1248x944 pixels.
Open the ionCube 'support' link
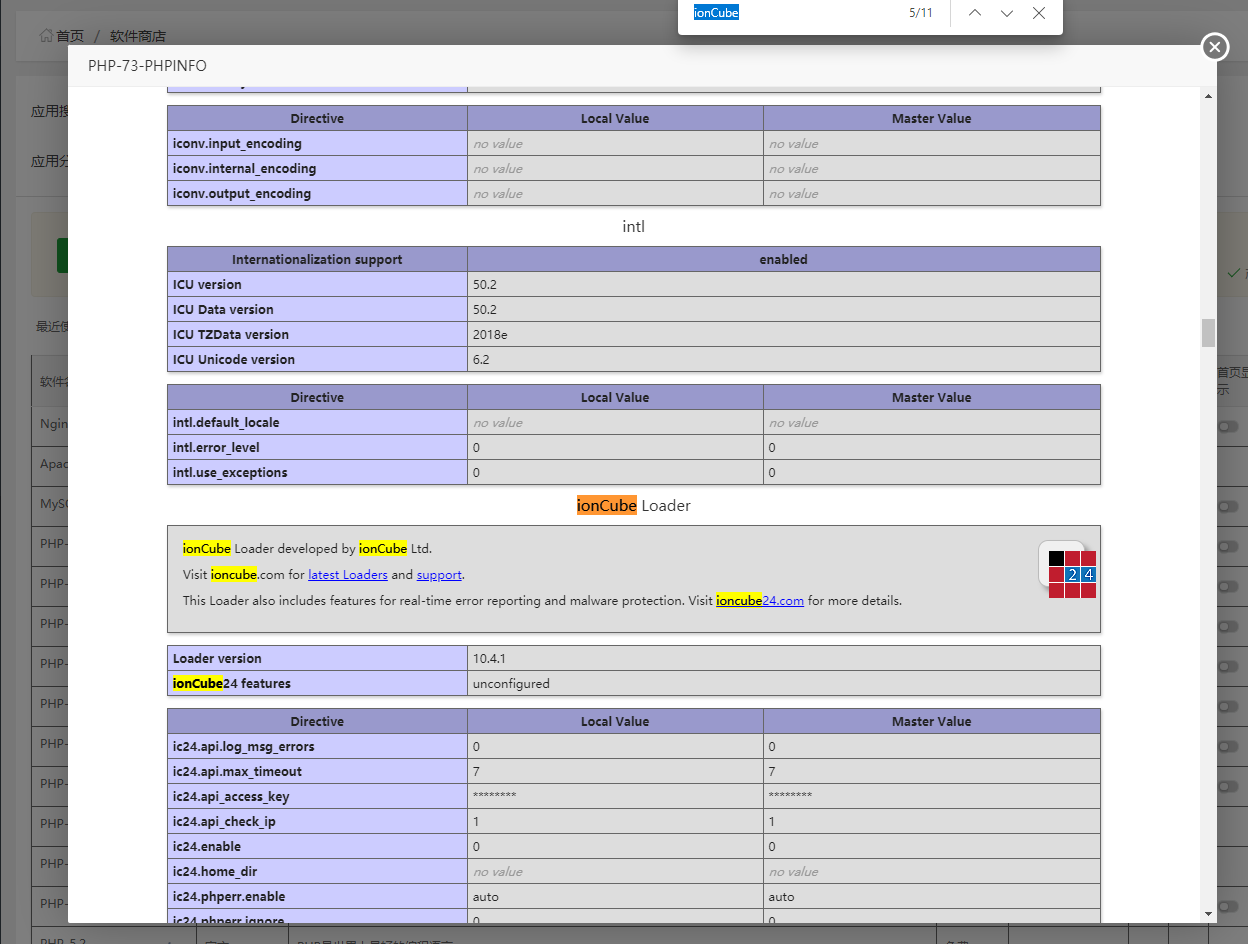tap(439, 575)
